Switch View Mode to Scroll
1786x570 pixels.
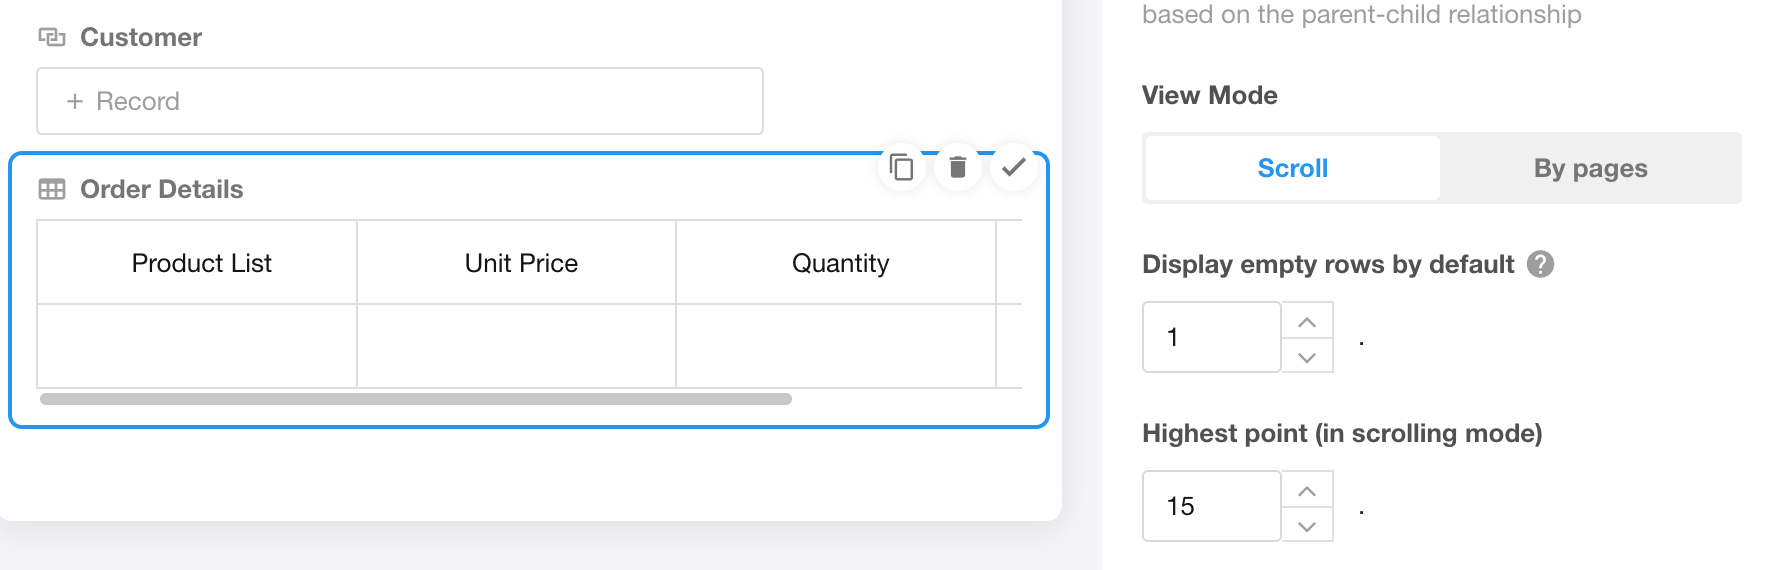click(1292, 168)
